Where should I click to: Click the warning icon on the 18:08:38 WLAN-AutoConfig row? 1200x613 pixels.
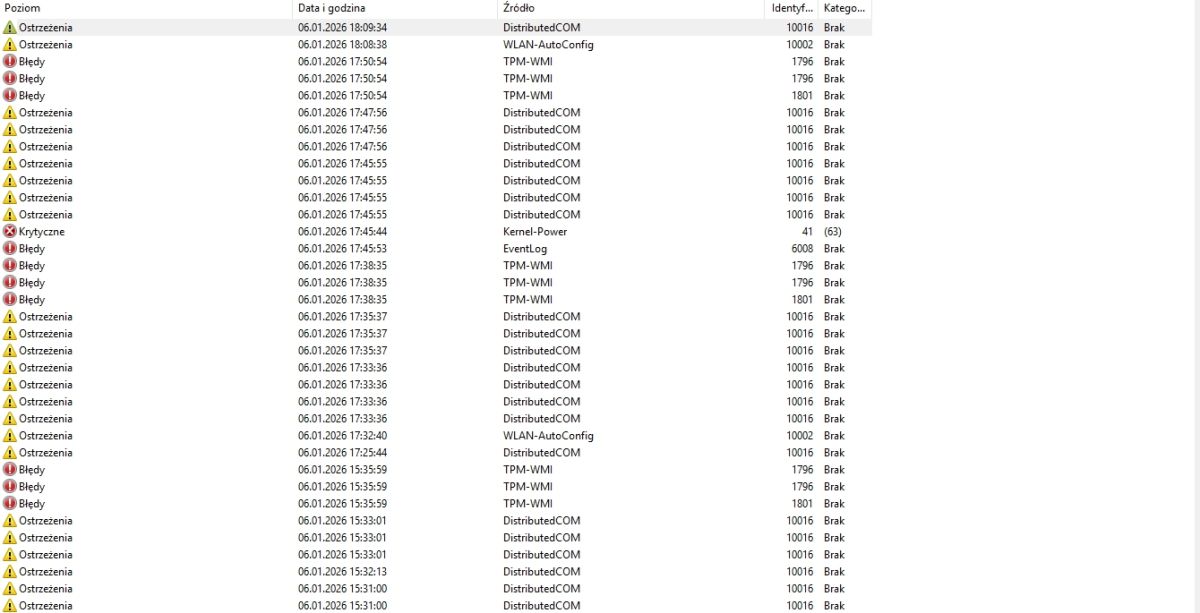(10, 45)
